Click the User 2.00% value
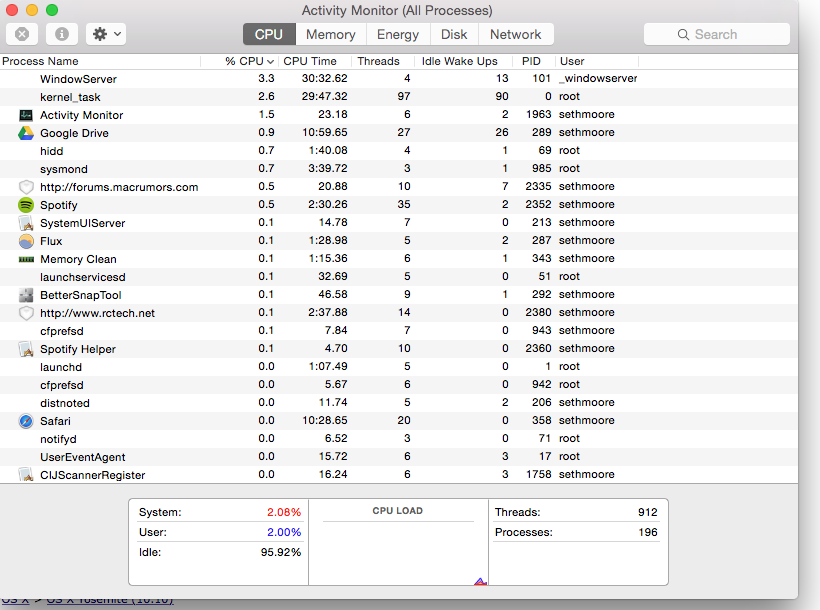This screenshot has width=820, height=610. click(284, 532)
